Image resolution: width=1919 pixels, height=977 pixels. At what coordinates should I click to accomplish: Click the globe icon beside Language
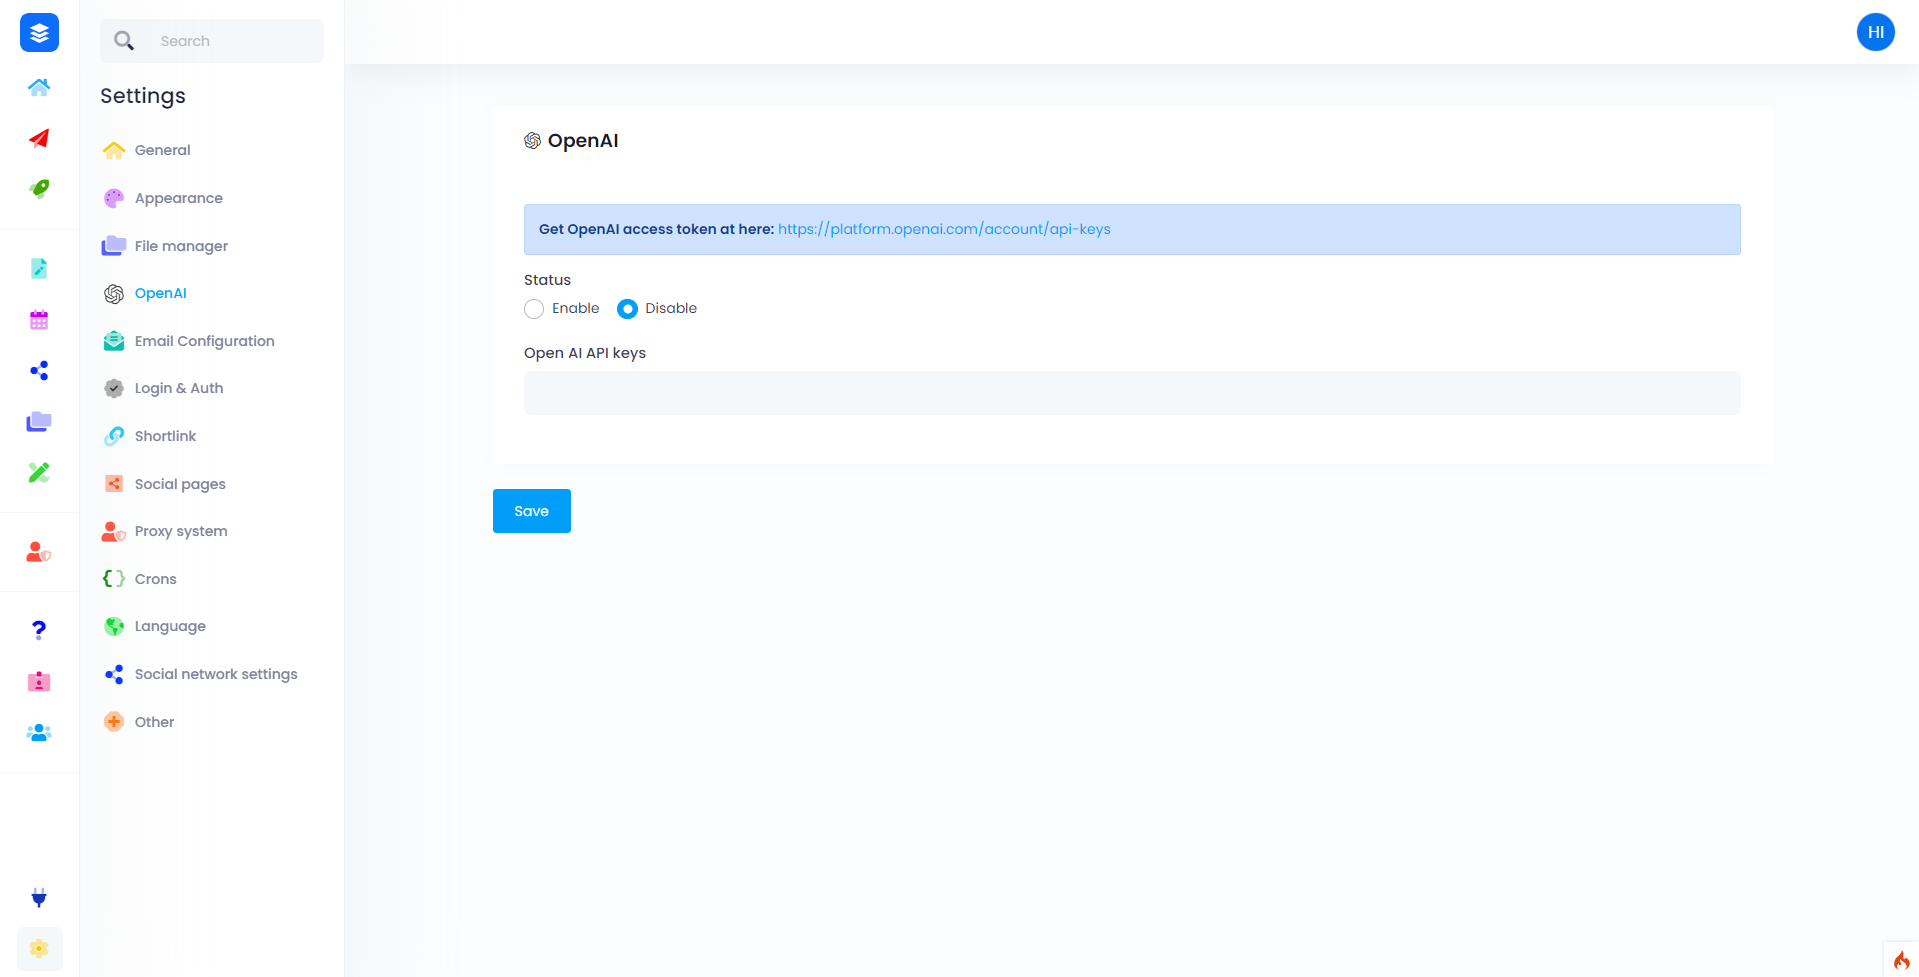(114, 626)
